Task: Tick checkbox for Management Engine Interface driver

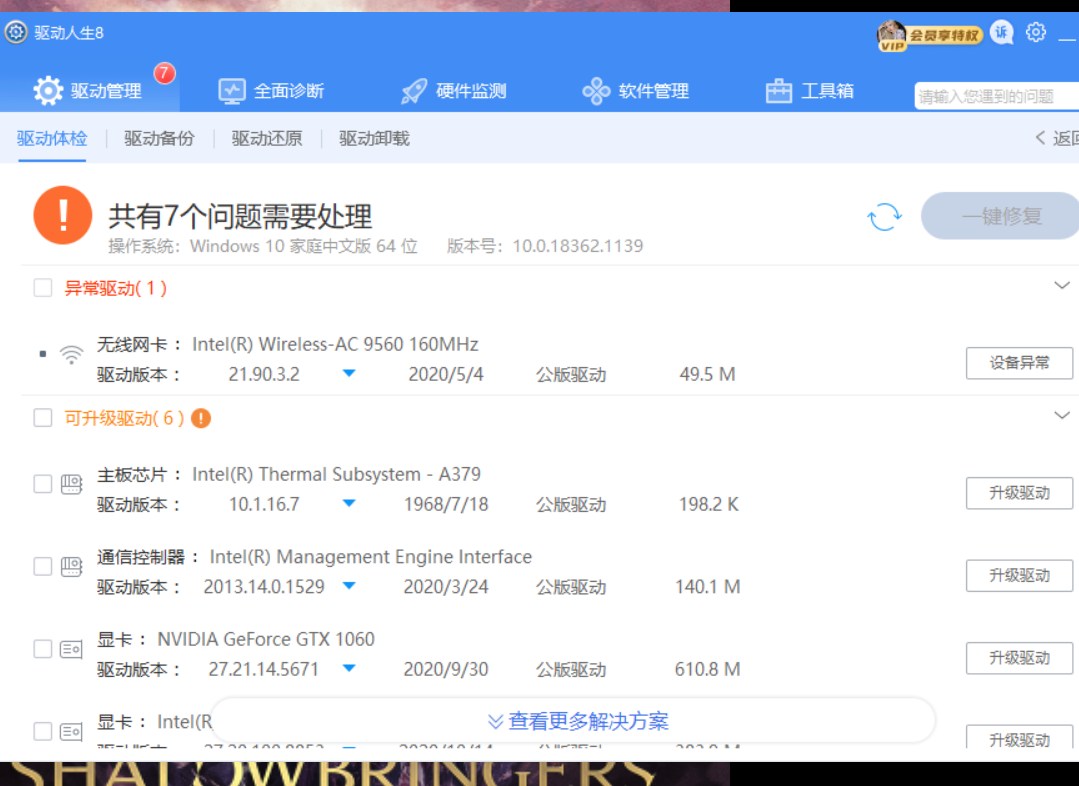Action: tap(43, 566)
